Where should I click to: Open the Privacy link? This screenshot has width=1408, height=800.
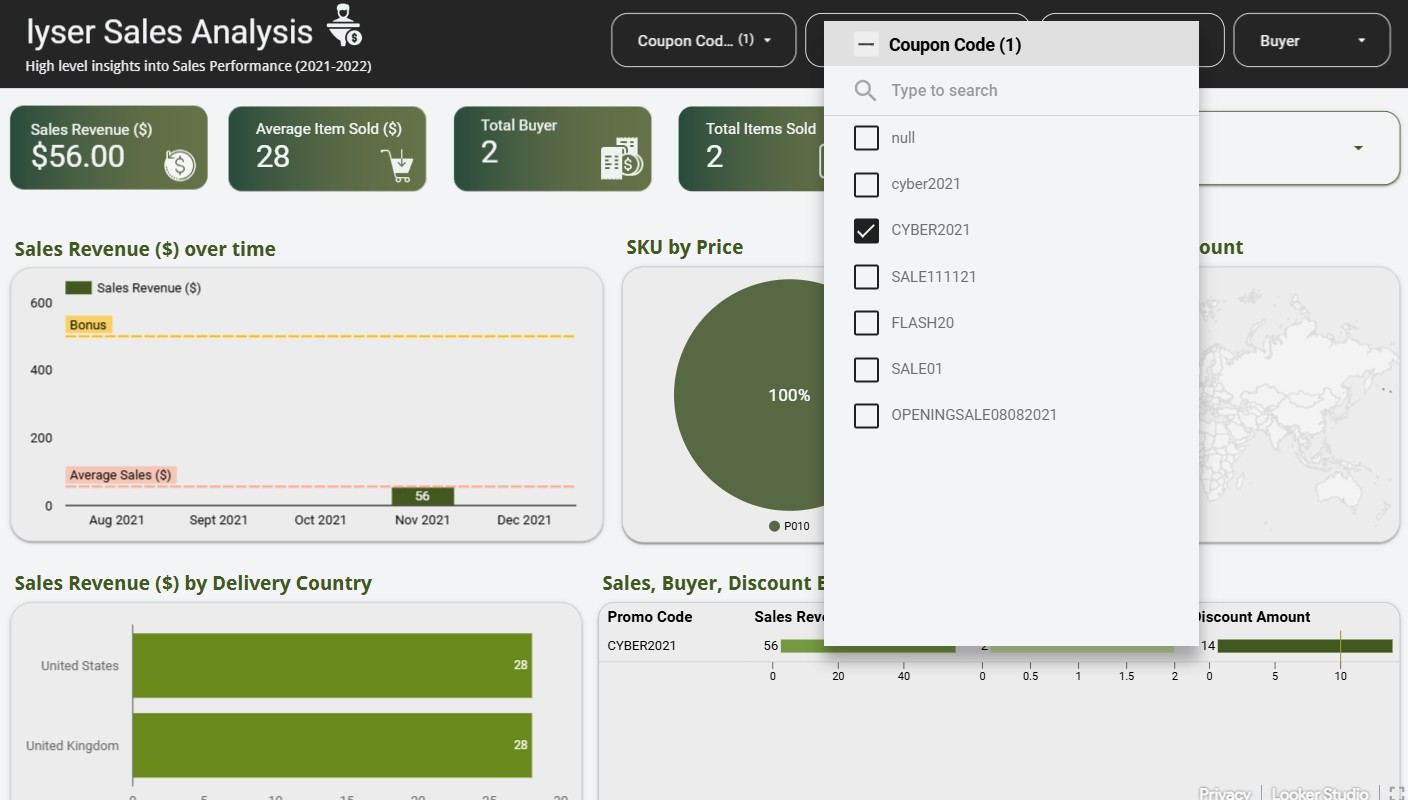[x=1224, y=793]
